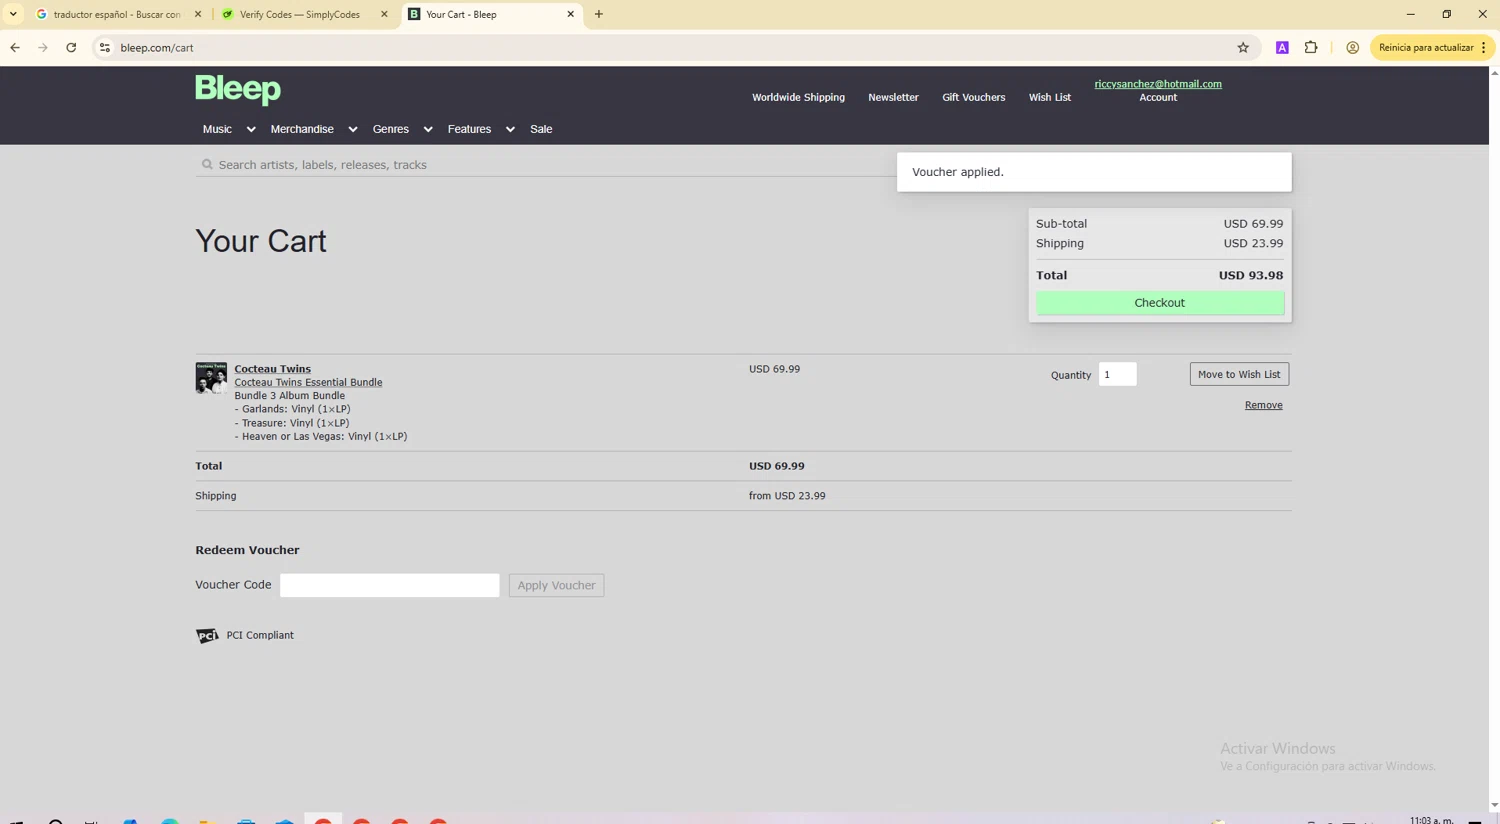Open the Wish List link
This screenshot has width=1500, height=824.
tap(1049, 97)
